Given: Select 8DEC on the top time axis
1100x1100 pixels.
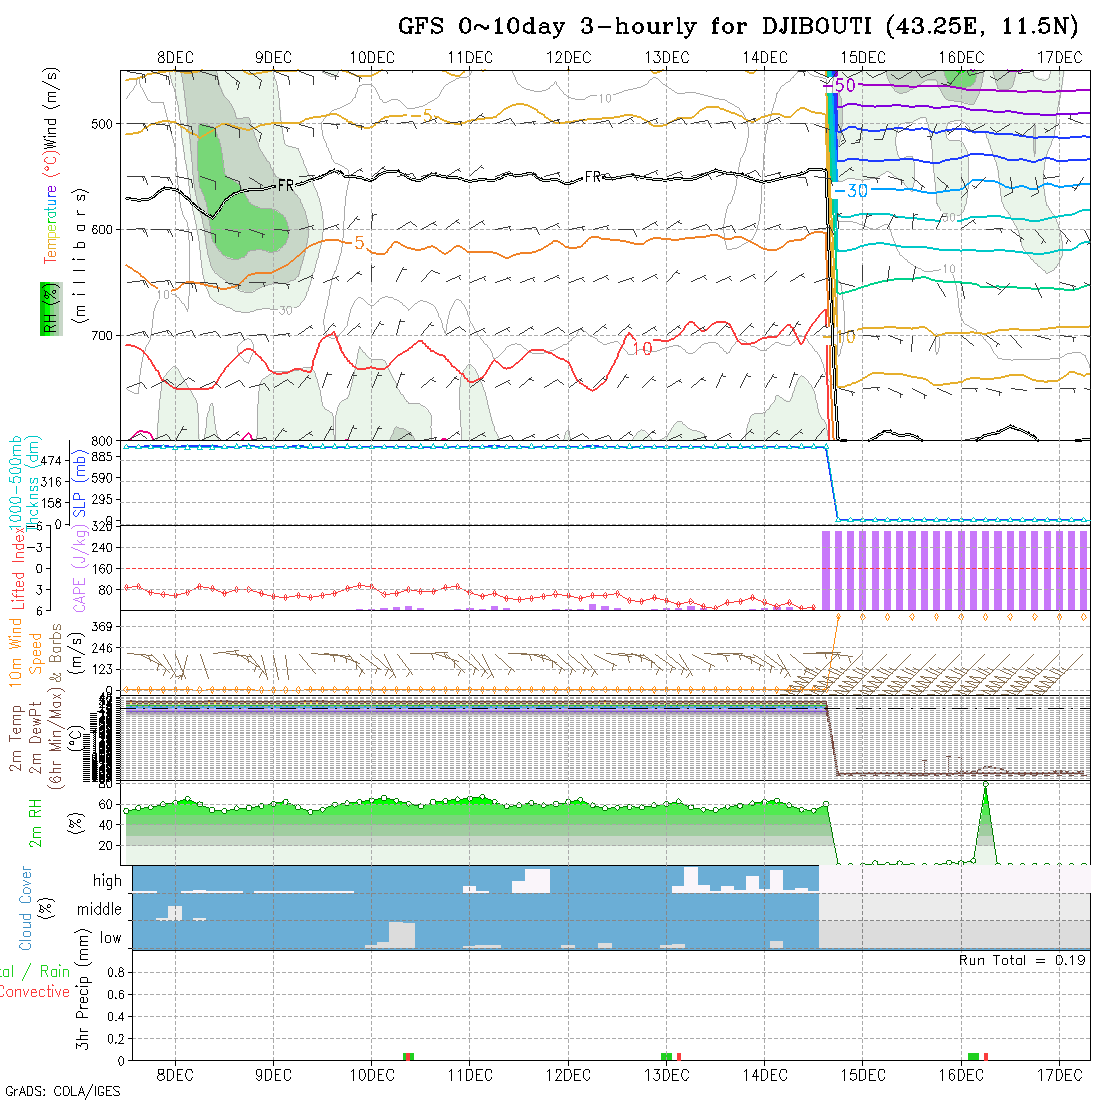Looking at the screenshot, I should (x=175, y=57).
